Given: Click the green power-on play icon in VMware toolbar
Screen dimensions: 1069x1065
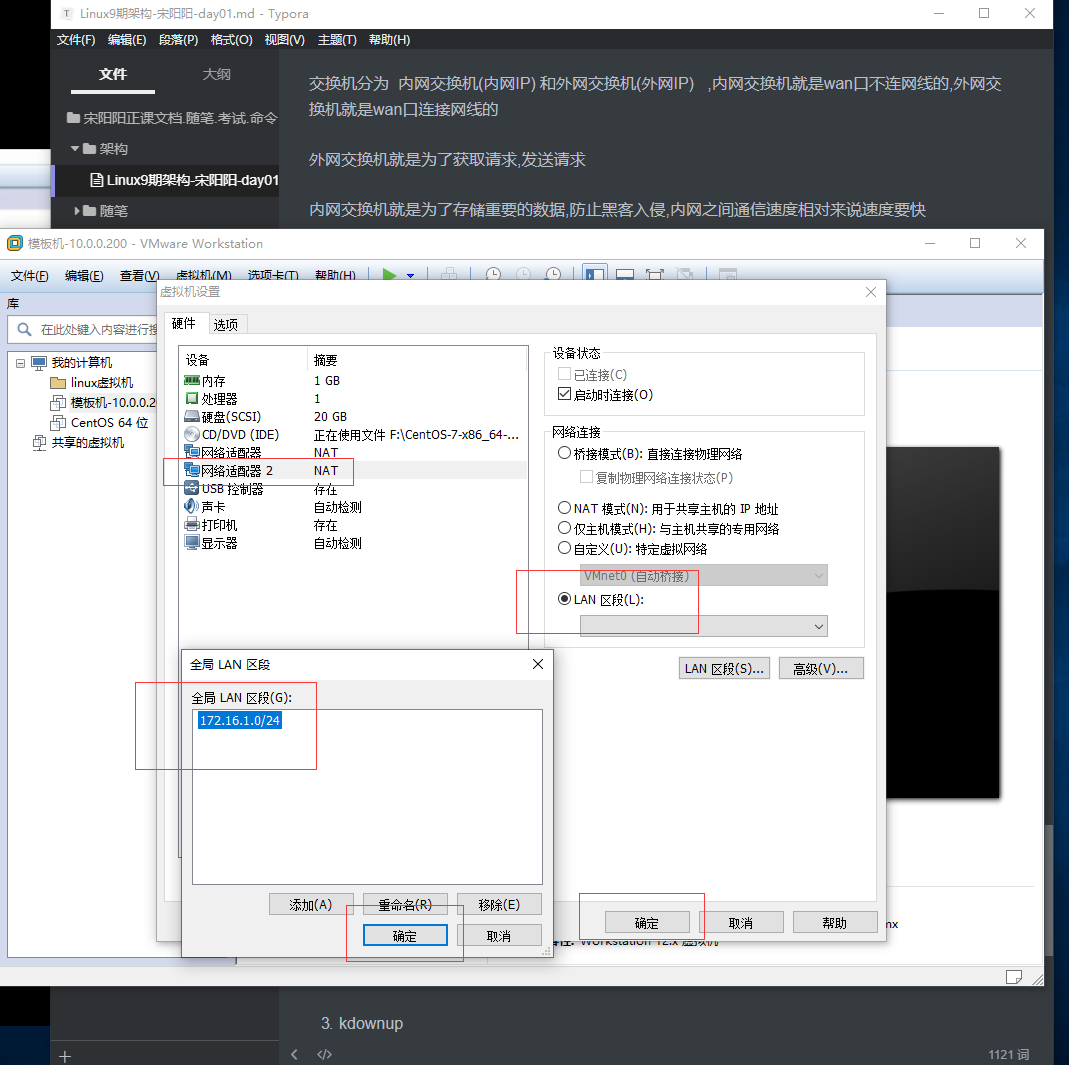Looking at the screenshot, I should (389, 275).
